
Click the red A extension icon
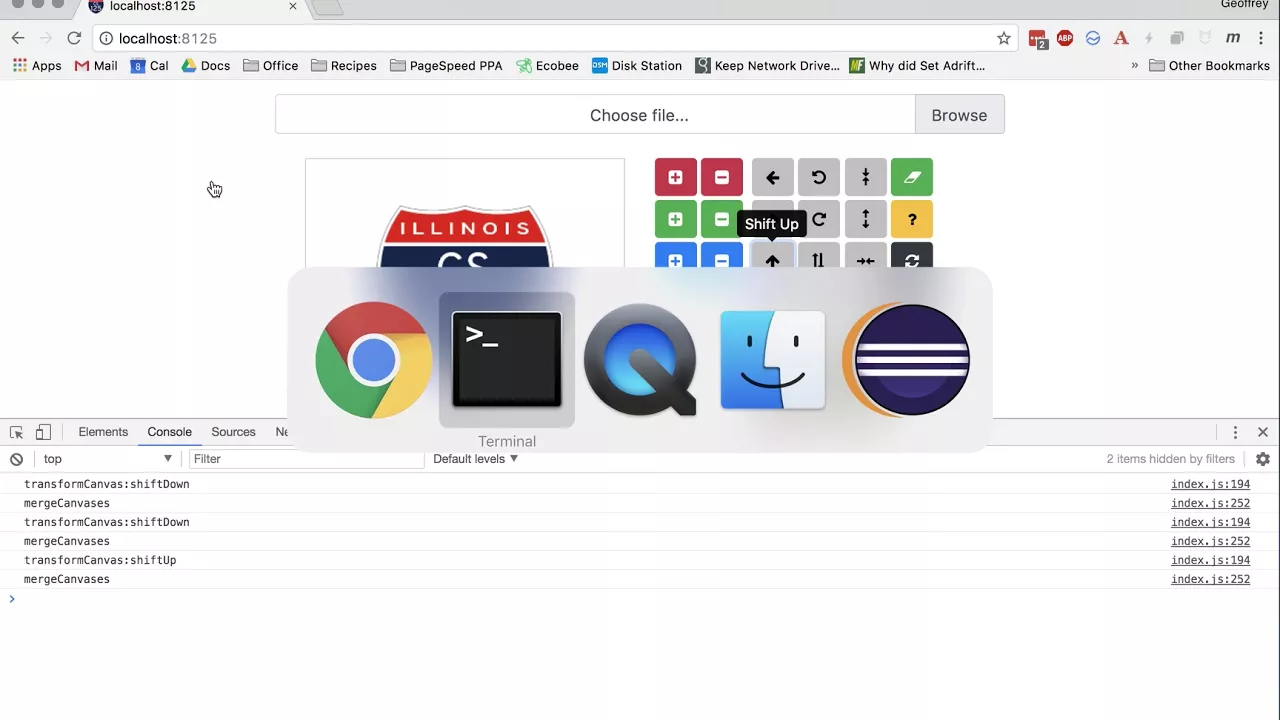[1121, 38]
